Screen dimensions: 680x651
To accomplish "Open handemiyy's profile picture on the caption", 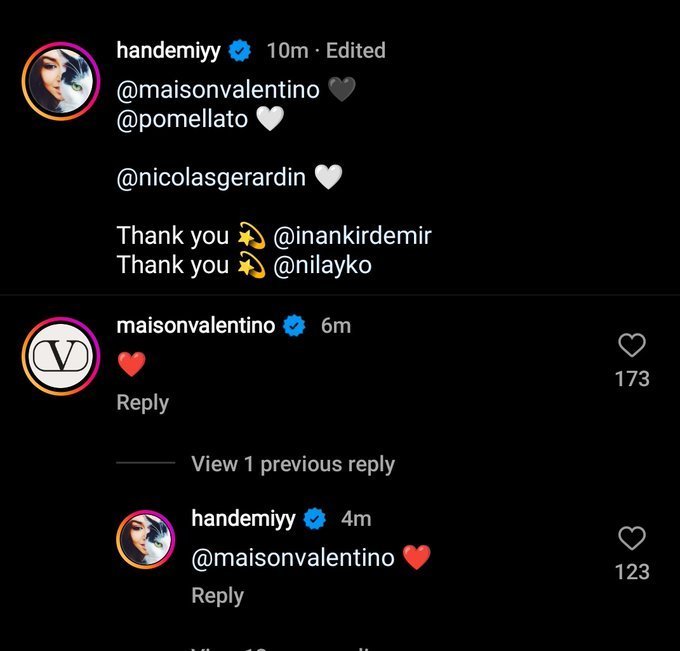I will 59,80.
